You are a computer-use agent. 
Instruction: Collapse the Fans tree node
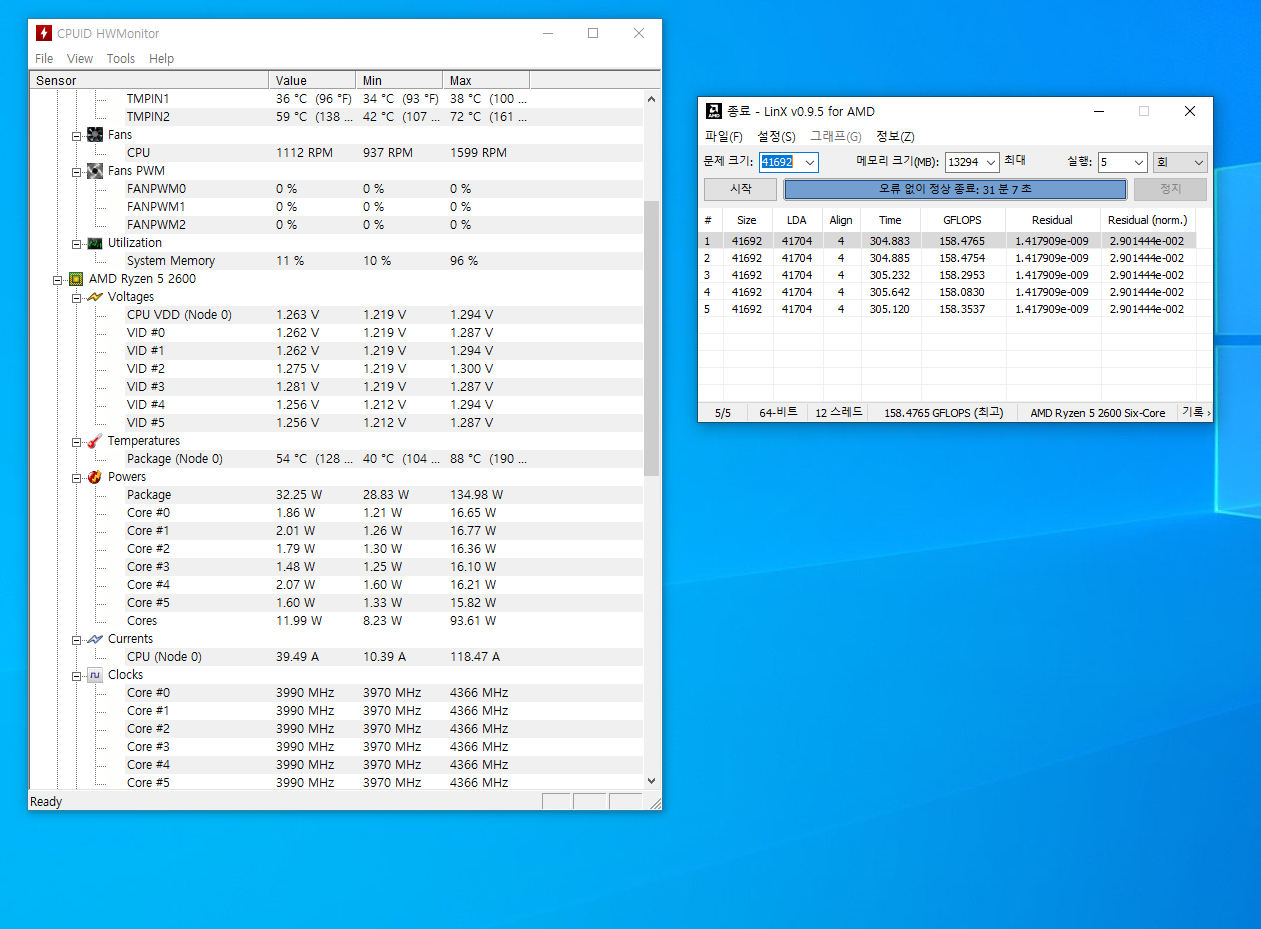[77, 135]
